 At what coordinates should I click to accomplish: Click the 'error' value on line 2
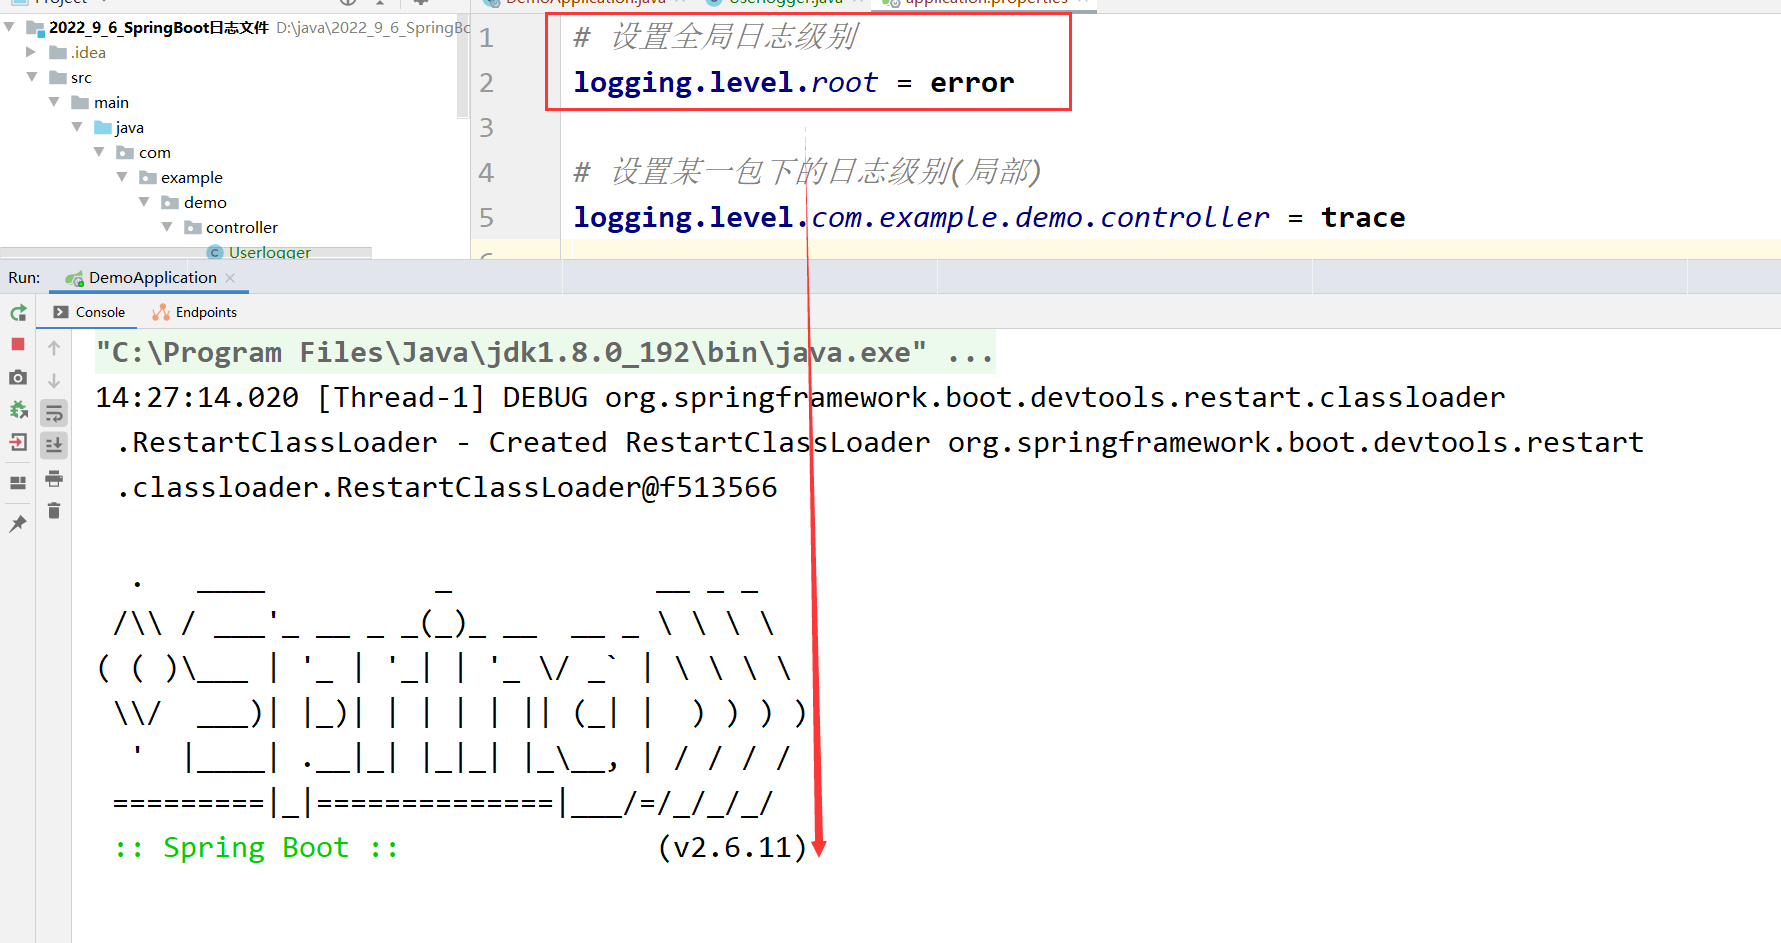tap(972, 83)
